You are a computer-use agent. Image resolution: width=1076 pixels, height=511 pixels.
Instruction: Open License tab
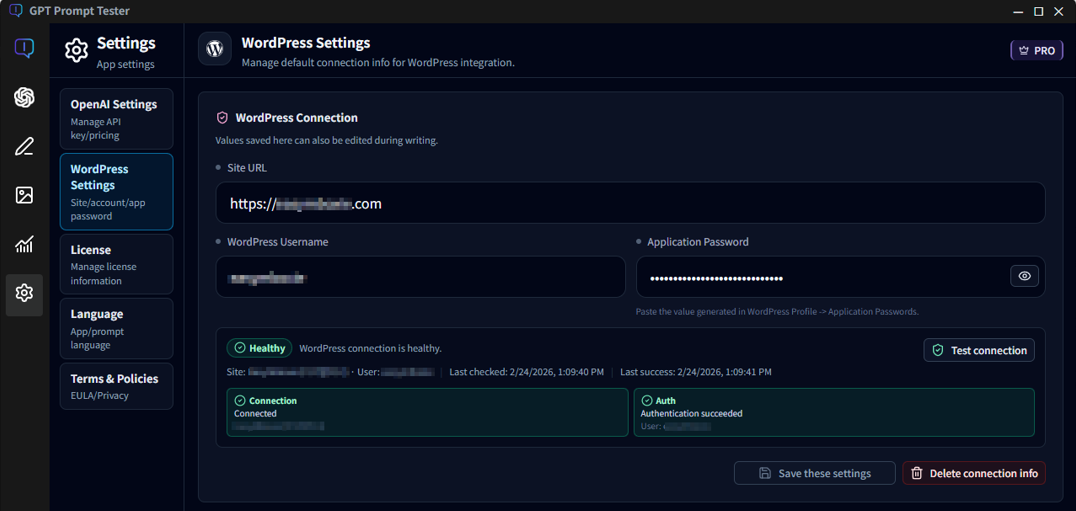tap(116, 264)
